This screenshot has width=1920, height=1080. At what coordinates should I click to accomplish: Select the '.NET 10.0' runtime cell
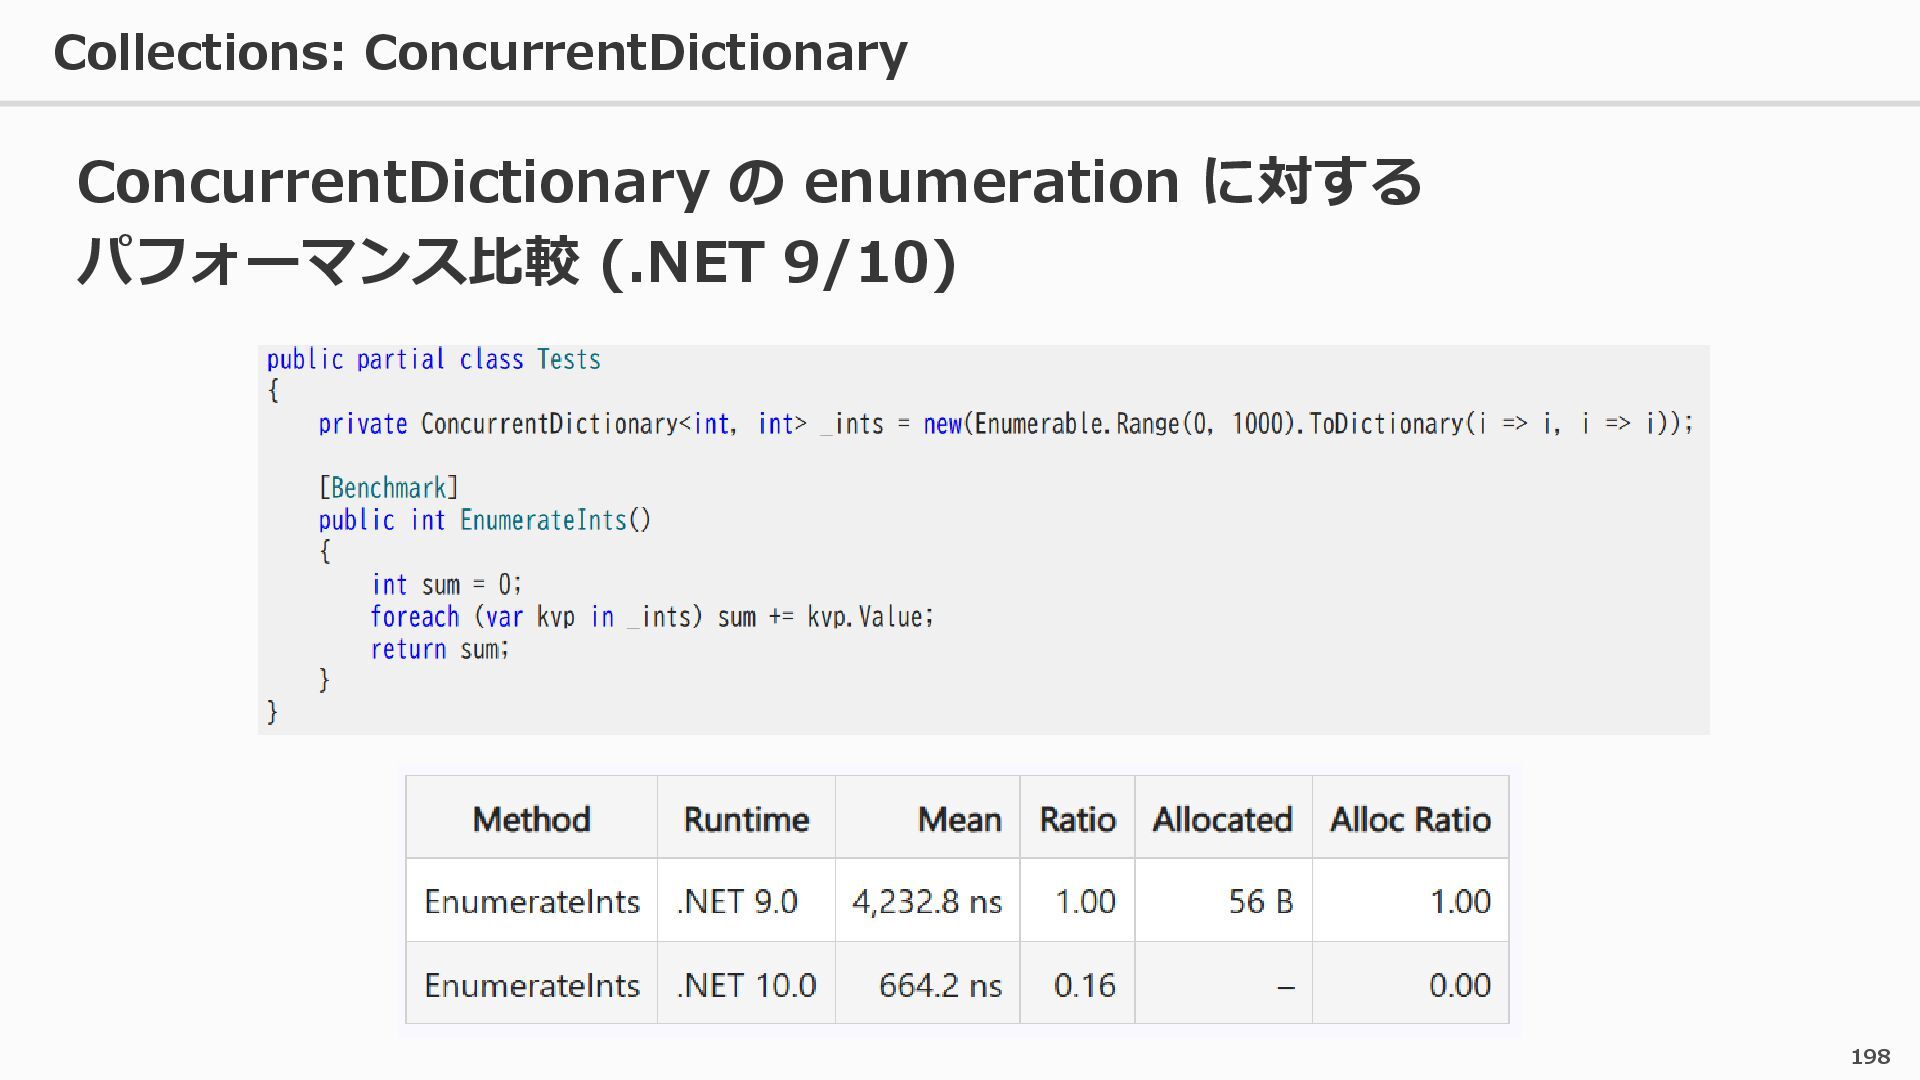[x=746, y=985]
